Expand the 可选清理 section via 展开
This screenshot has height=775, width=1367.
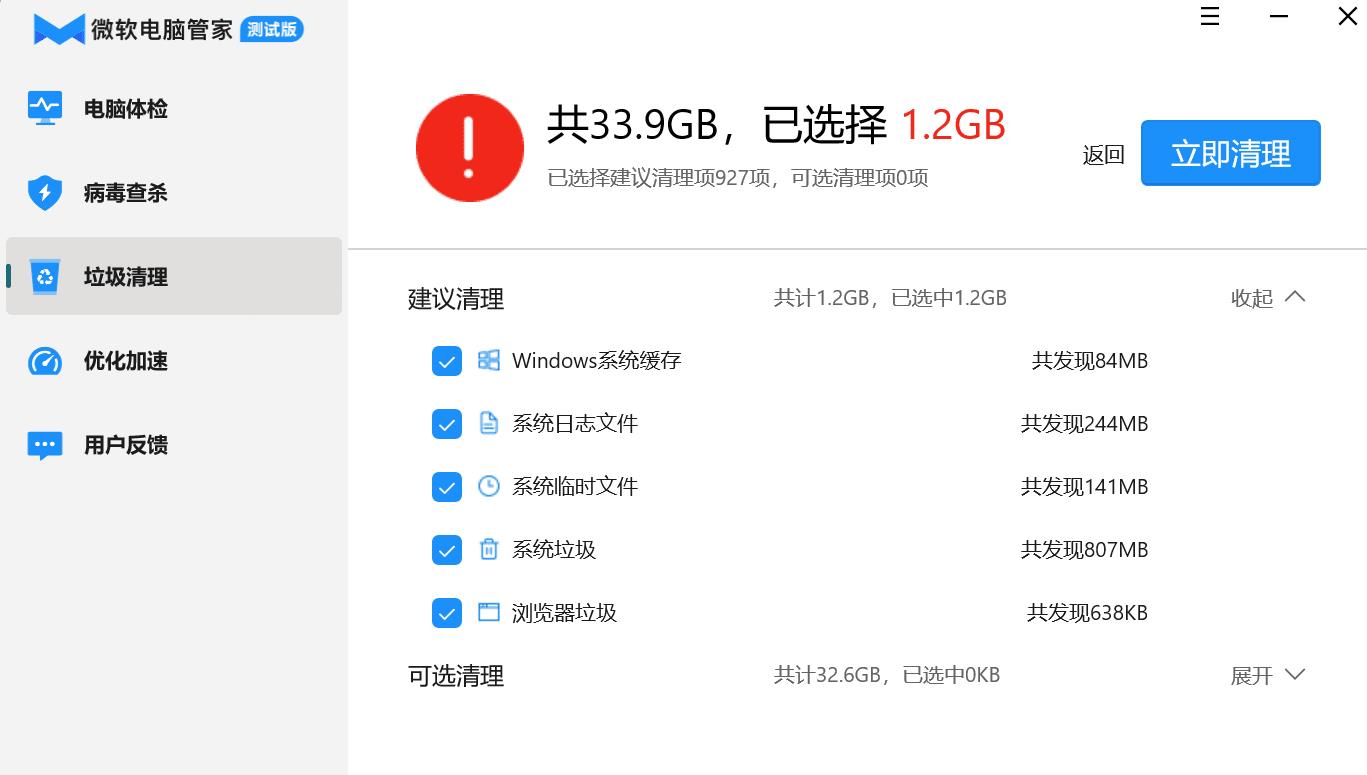1266,675
